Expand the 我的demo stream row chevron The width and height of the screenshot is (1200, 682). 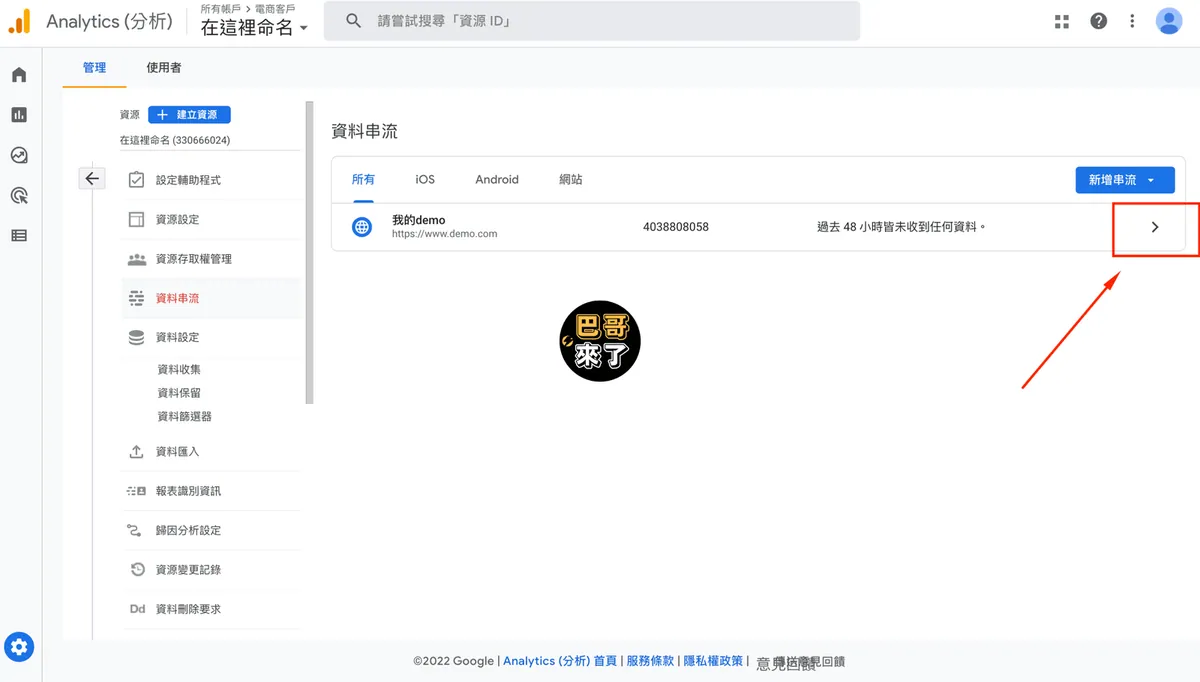(1155, 227)
